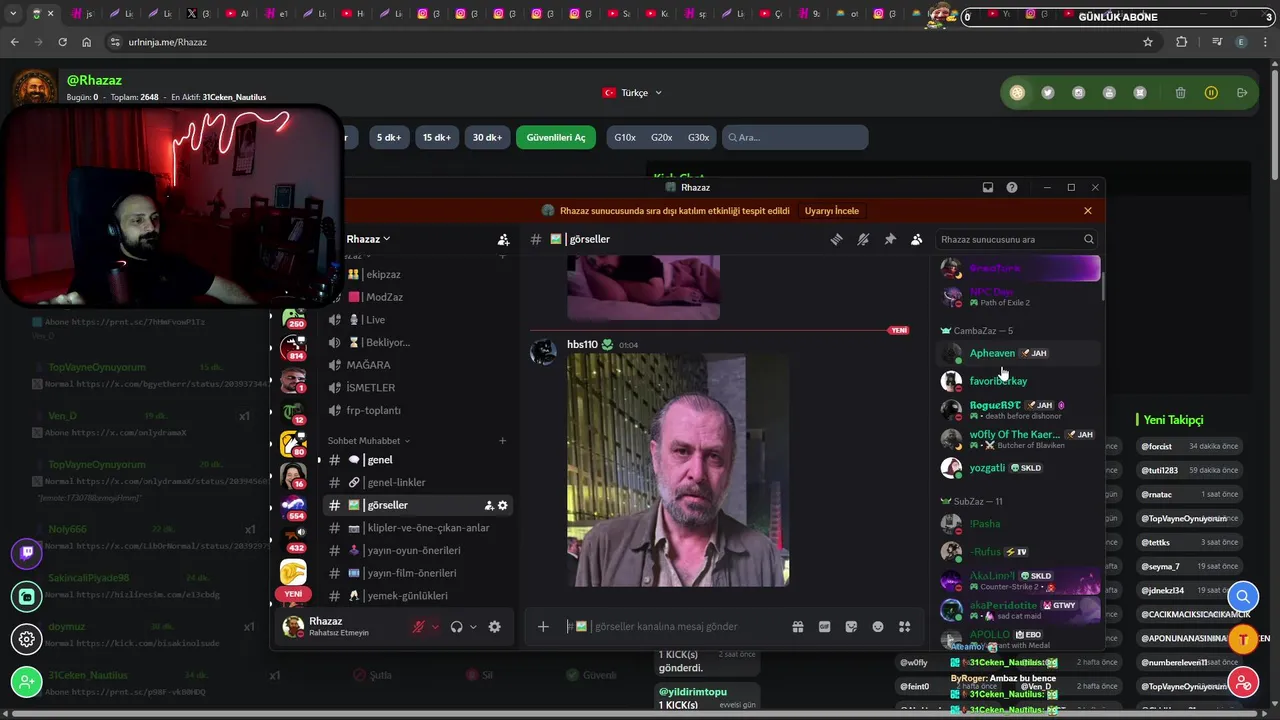This screenshot has width=1280, height=720.
Task: Open hbs110's posted image of the man
Action: pyautogui.click(x=678, y=470)
